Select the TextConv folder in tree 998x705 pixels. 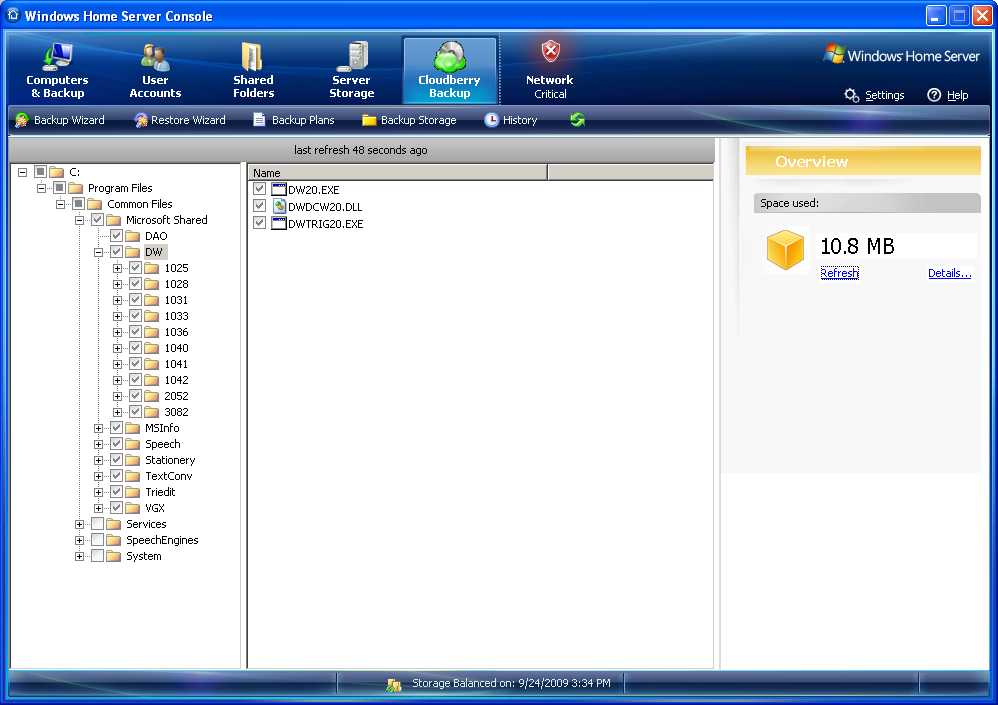tap(169, 476)
